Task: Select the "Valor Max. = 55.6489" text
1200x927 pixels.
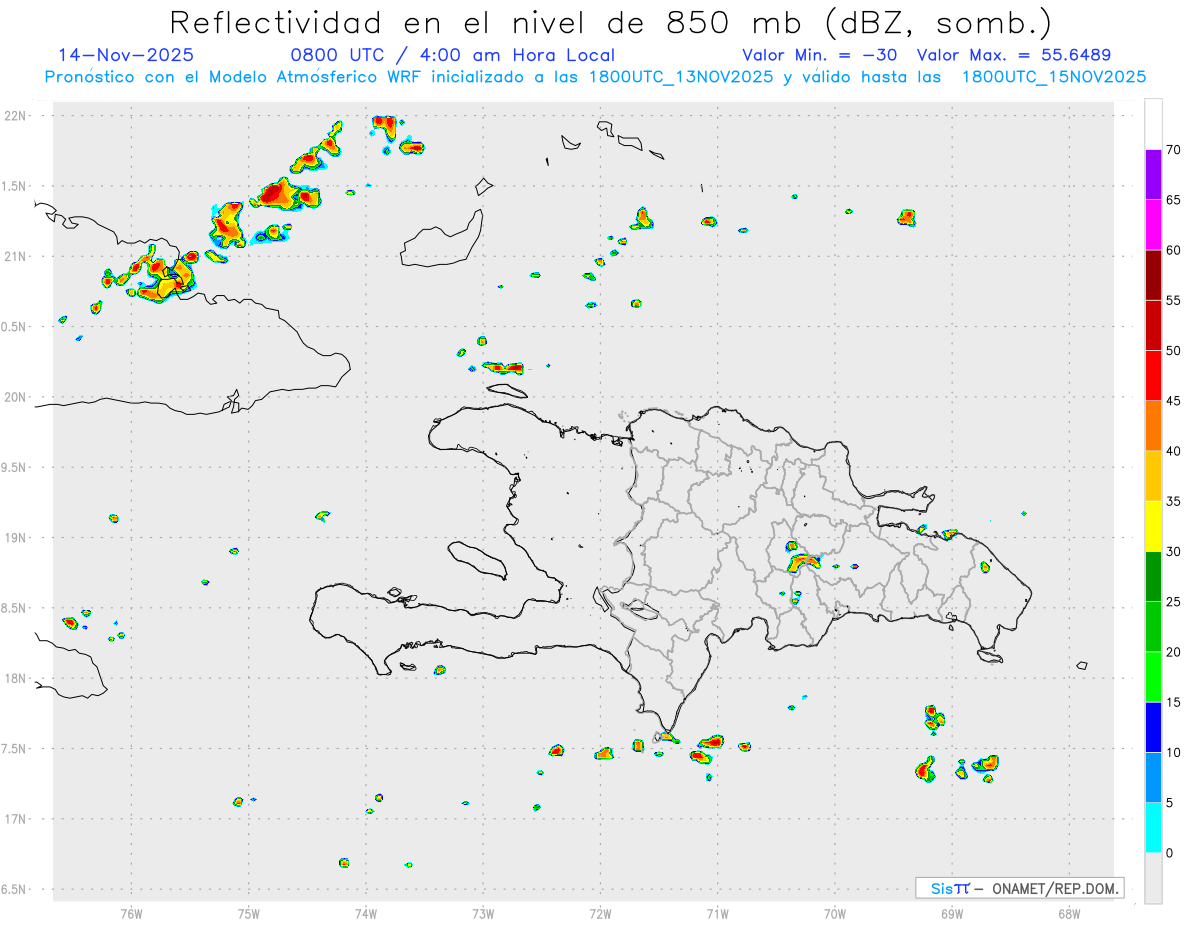Action: 1014,55
